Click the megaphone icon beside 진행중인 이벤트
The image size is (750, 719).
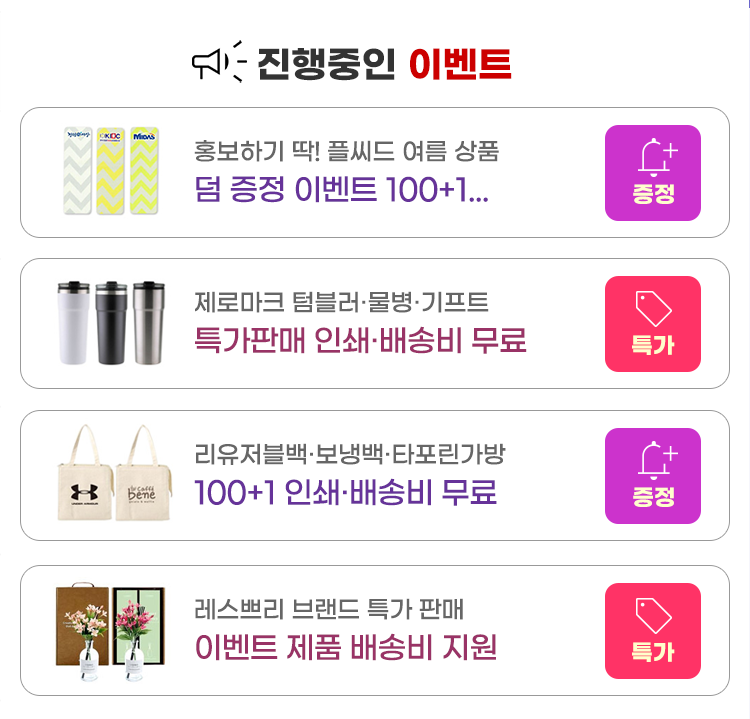[x=219, y=63]
